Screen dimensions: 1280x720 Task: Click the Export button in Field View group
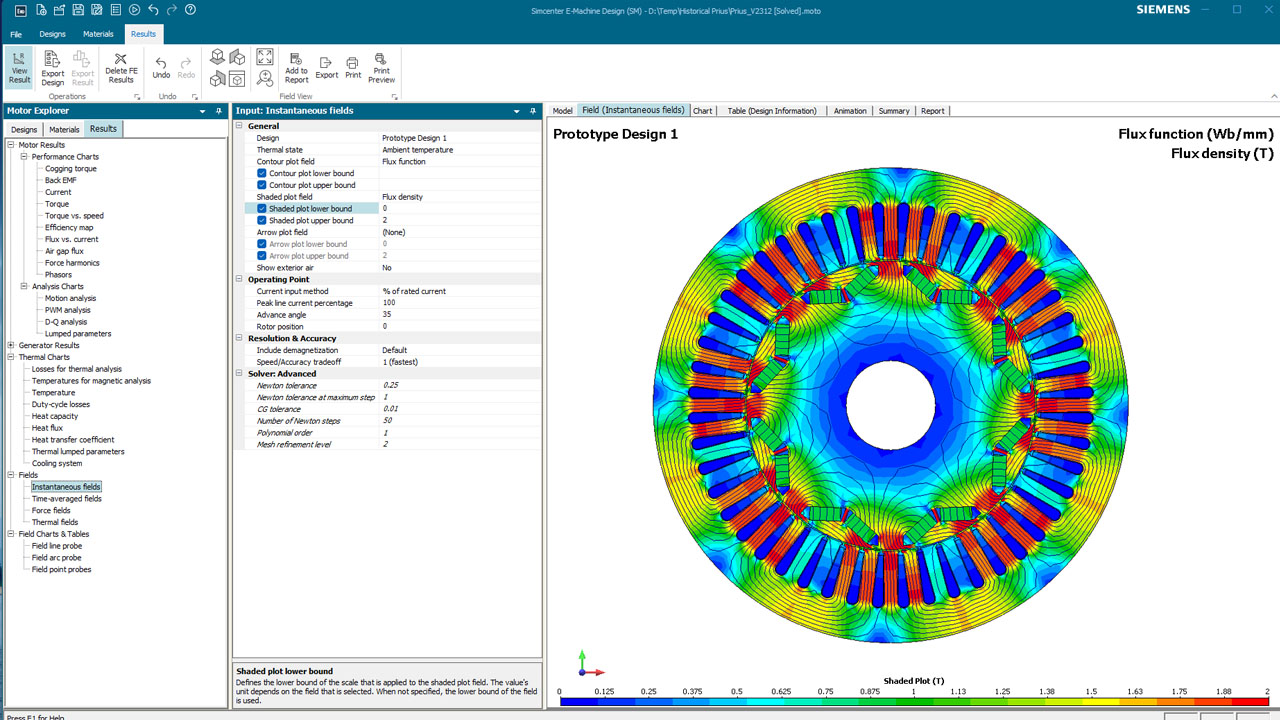(326, 68)
